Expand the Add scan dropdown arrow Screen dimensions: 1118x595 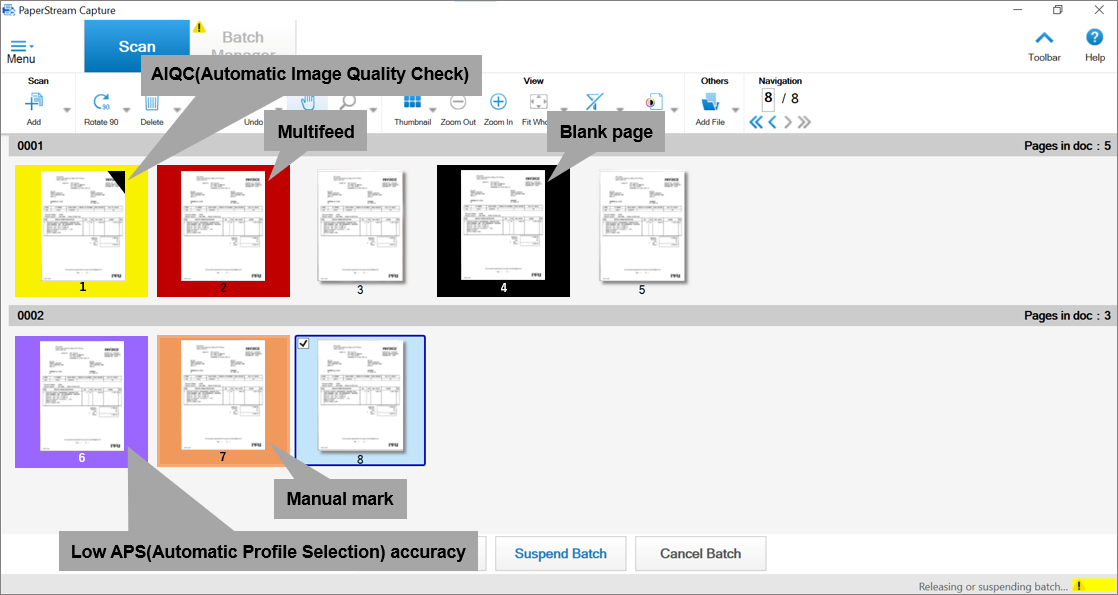point(67,110)
